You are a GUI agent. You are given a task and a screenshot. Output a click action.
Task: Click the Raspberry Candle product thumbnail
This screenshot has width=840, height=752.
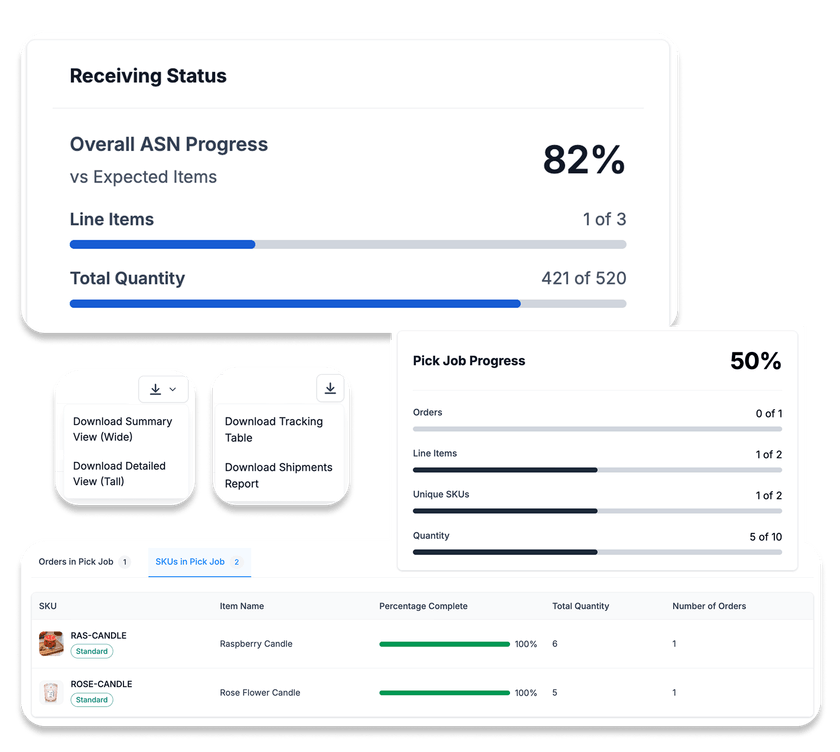pos(51,643)
